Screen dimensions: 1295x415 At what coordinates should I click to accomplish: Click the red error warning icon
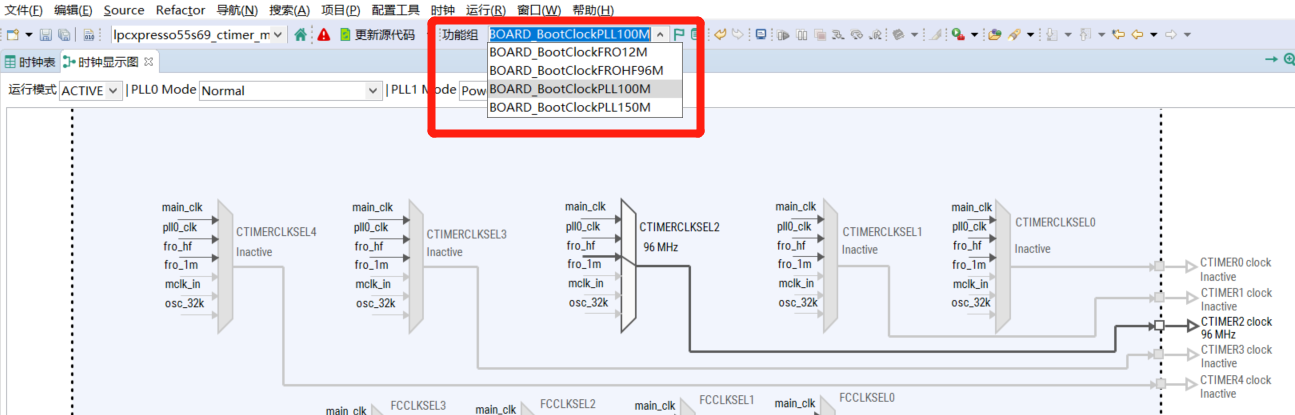pos(323,35)
